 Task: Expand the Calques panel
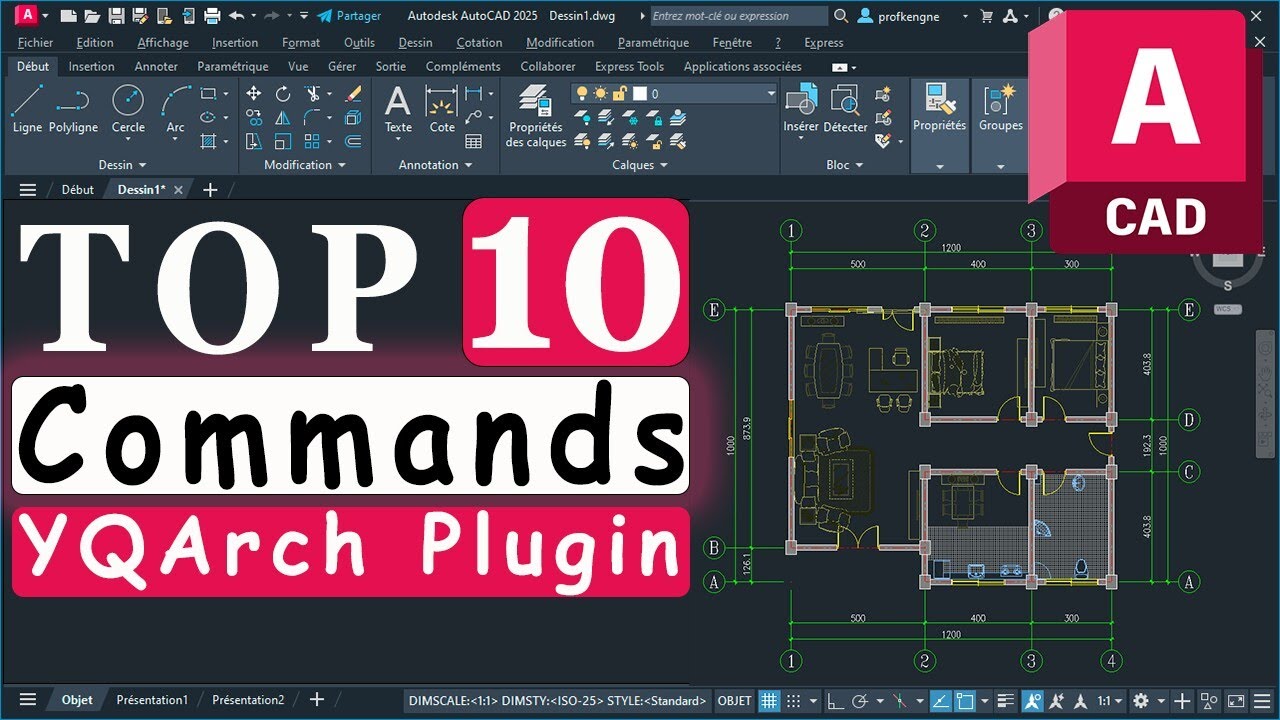640,165
